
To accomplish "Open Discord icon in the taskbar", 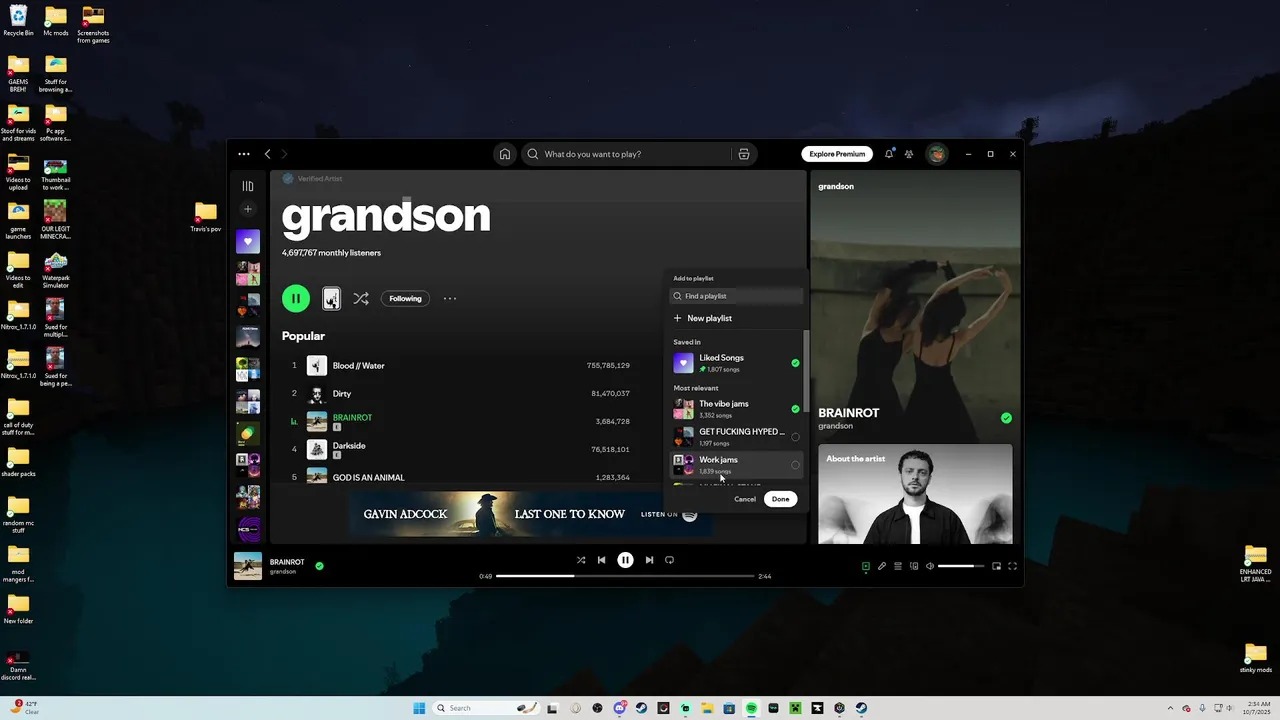I will coord(620,708).
